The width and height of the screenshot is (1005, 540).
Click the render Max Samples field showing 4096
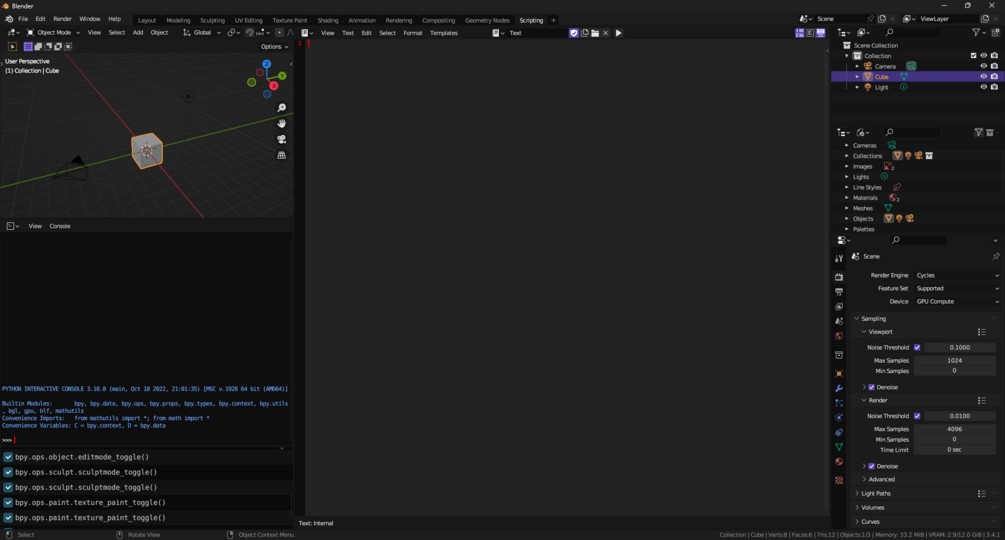point(954,429)
